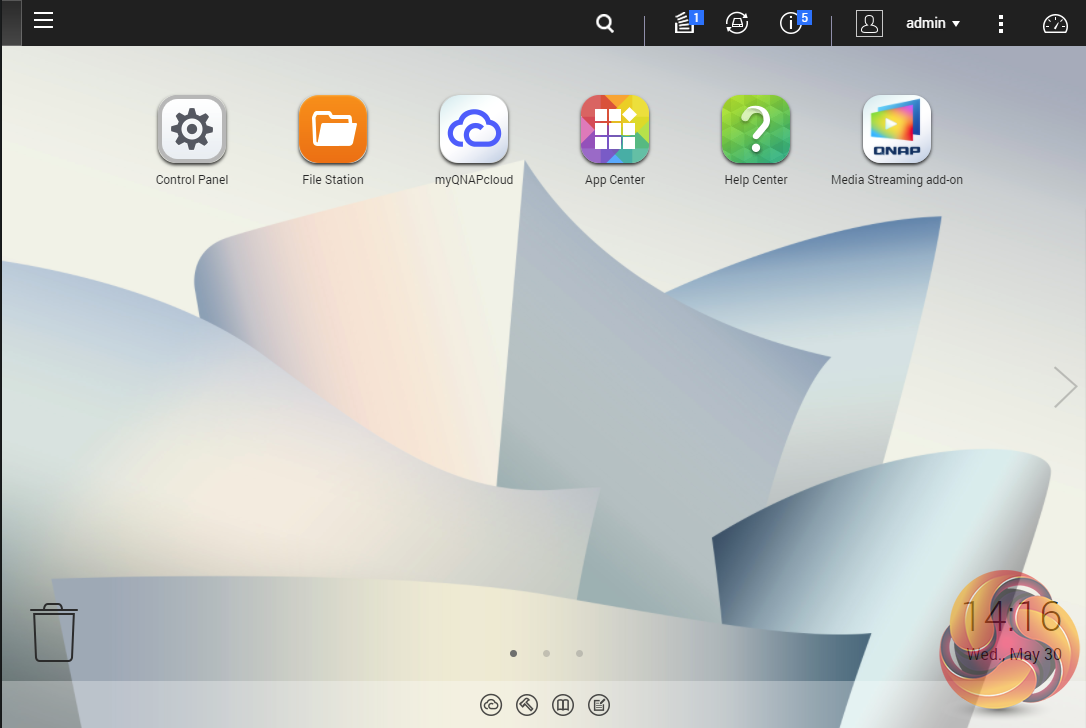Click the feedback note icon in bottom bar
Screen dimensions: 1086x728
599,705
